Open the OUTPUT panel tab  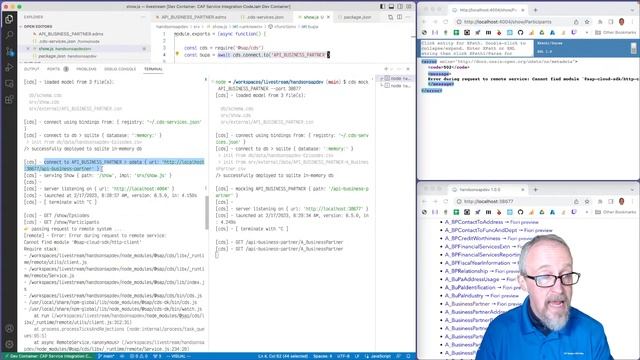(32, 69)
